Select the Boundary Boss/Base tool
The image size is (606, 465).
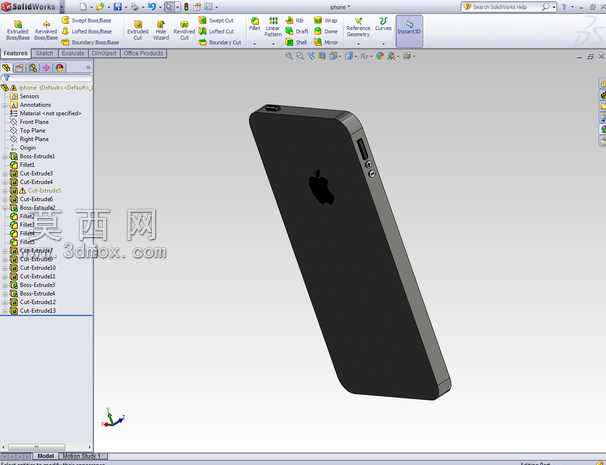coord(90,42)
